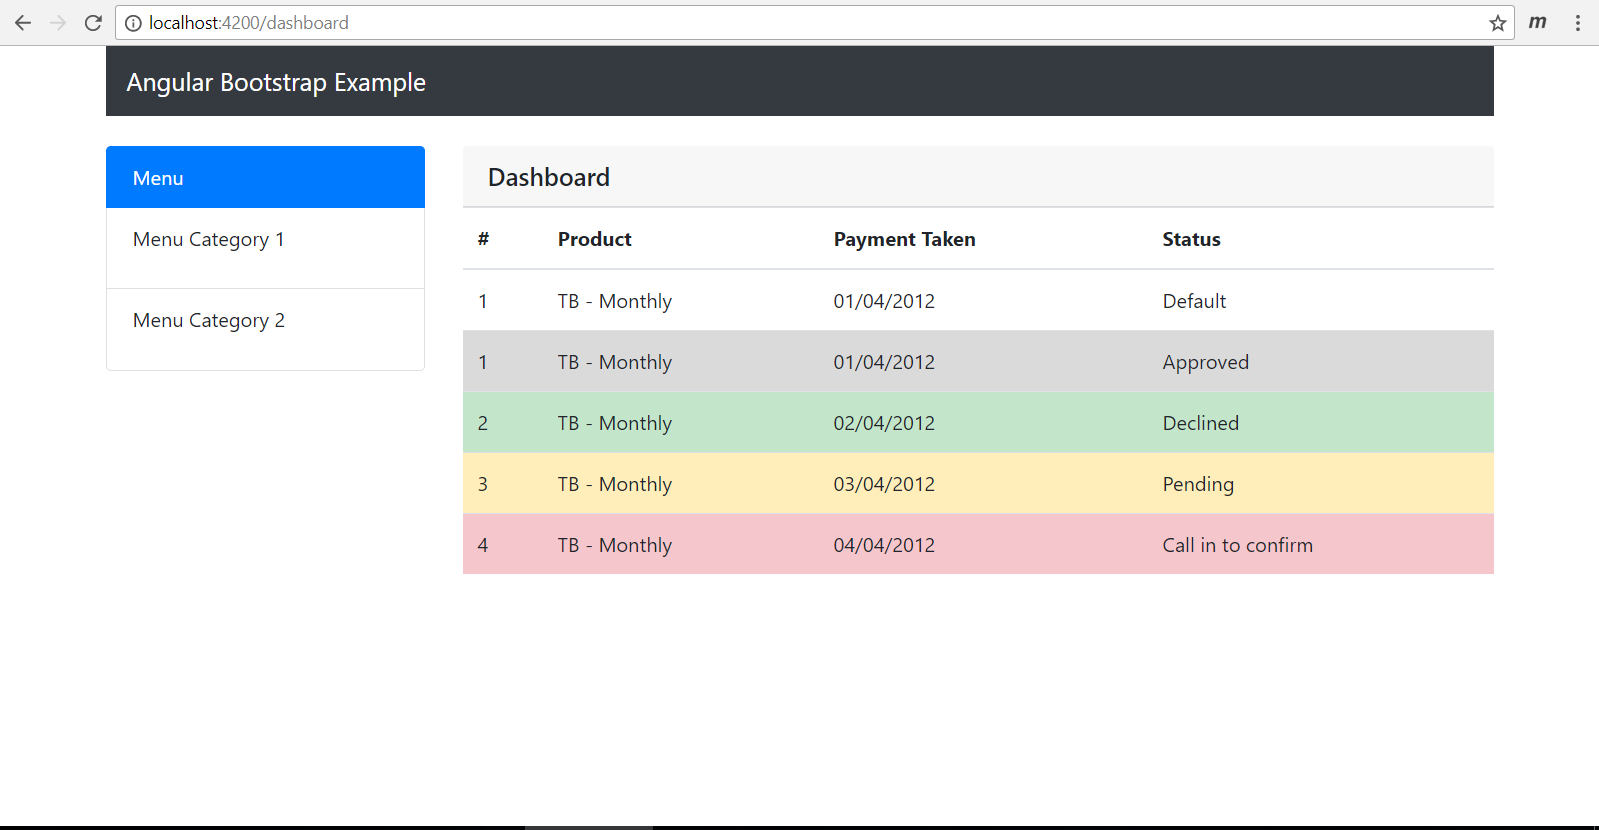This screenshot has width=1599, height=830.
Task: Click the 'm' extension icon
Action: tap(1538, 22)
